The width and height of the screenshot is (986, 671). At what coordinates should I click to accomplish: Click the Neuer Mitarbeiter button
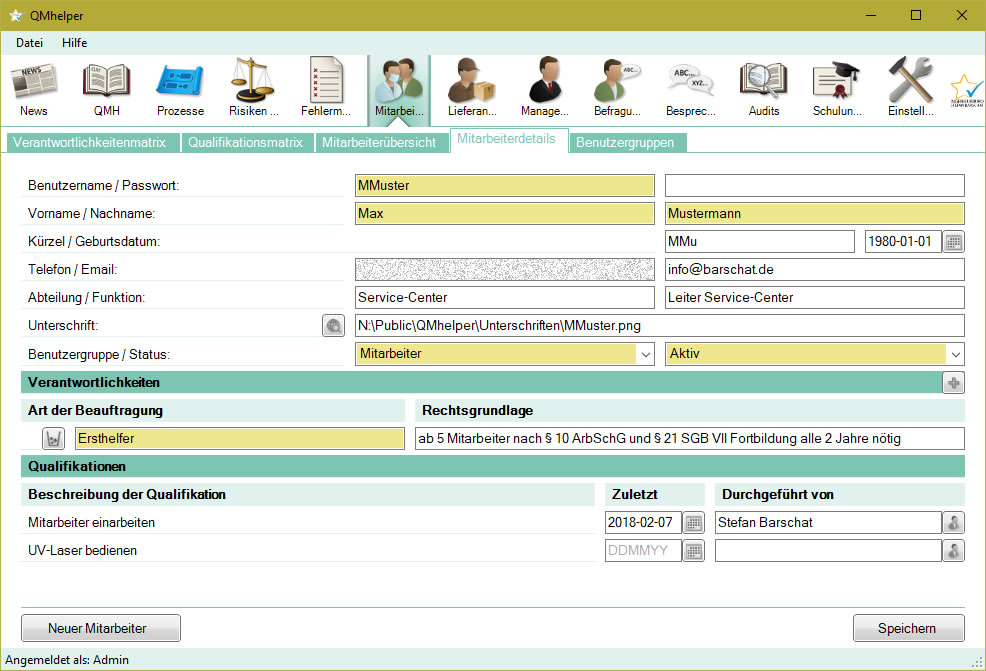(x=100, y=628)
